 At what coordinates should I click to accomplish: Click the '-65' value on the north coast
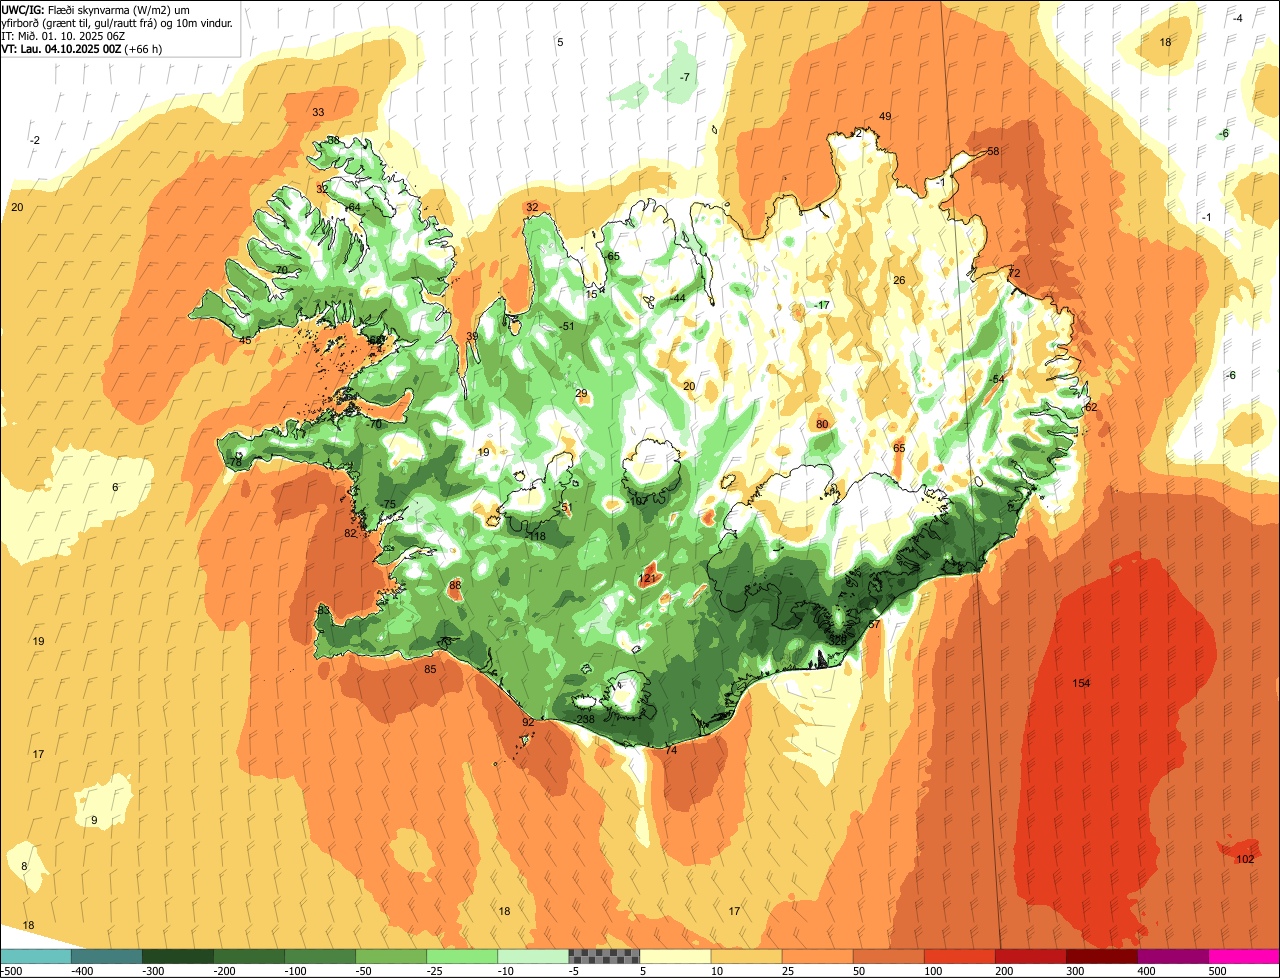click(x=611, y=256)
